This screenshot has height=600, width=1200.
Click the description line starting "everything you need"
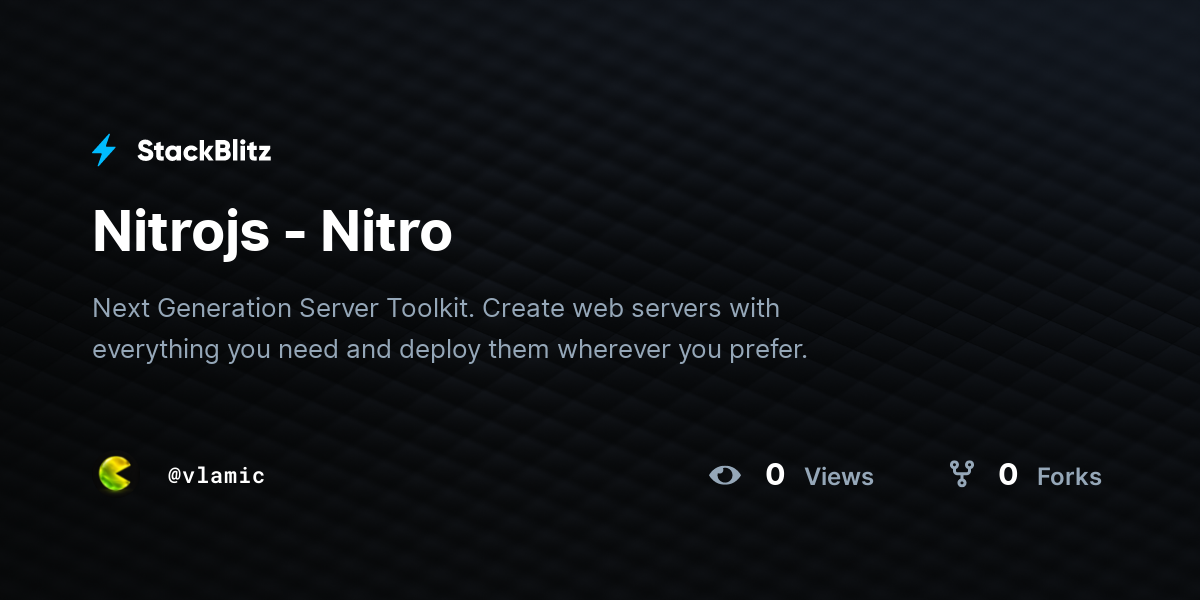coord(450,350)
